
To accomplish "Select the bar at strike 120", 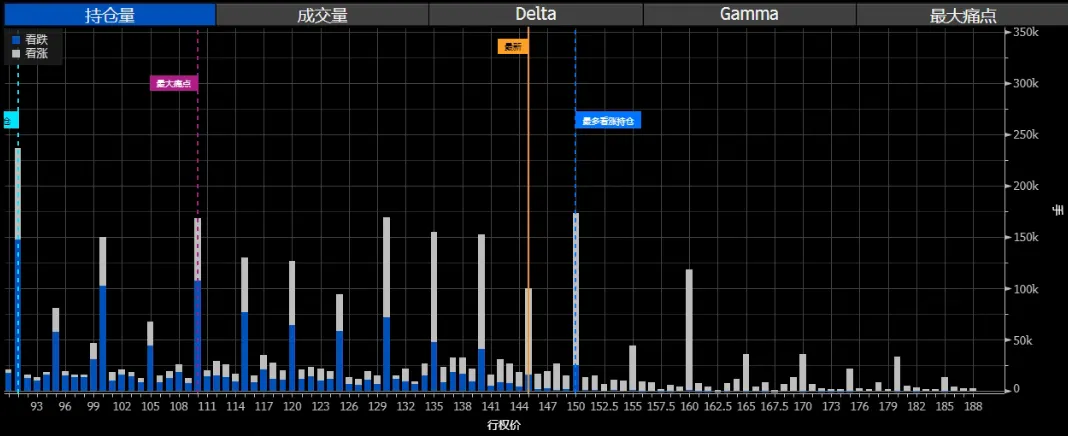I will pos(292,326).
